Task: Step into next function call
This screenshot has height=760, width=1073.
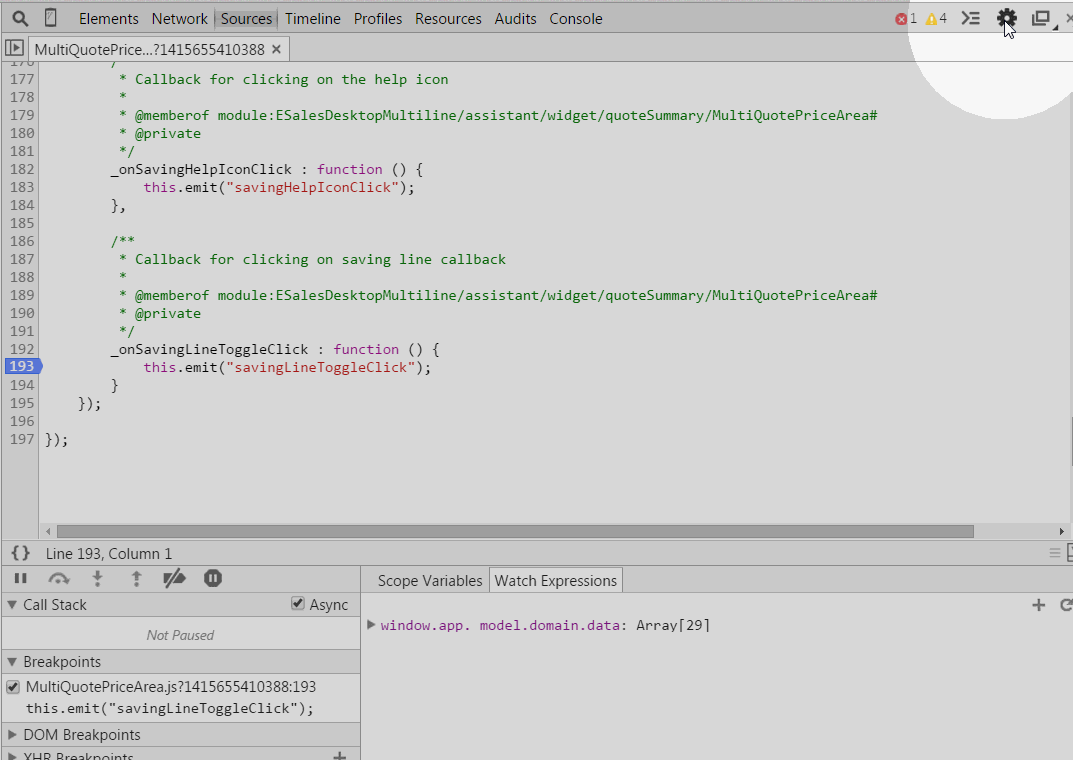Action: [x=97, y=579]
